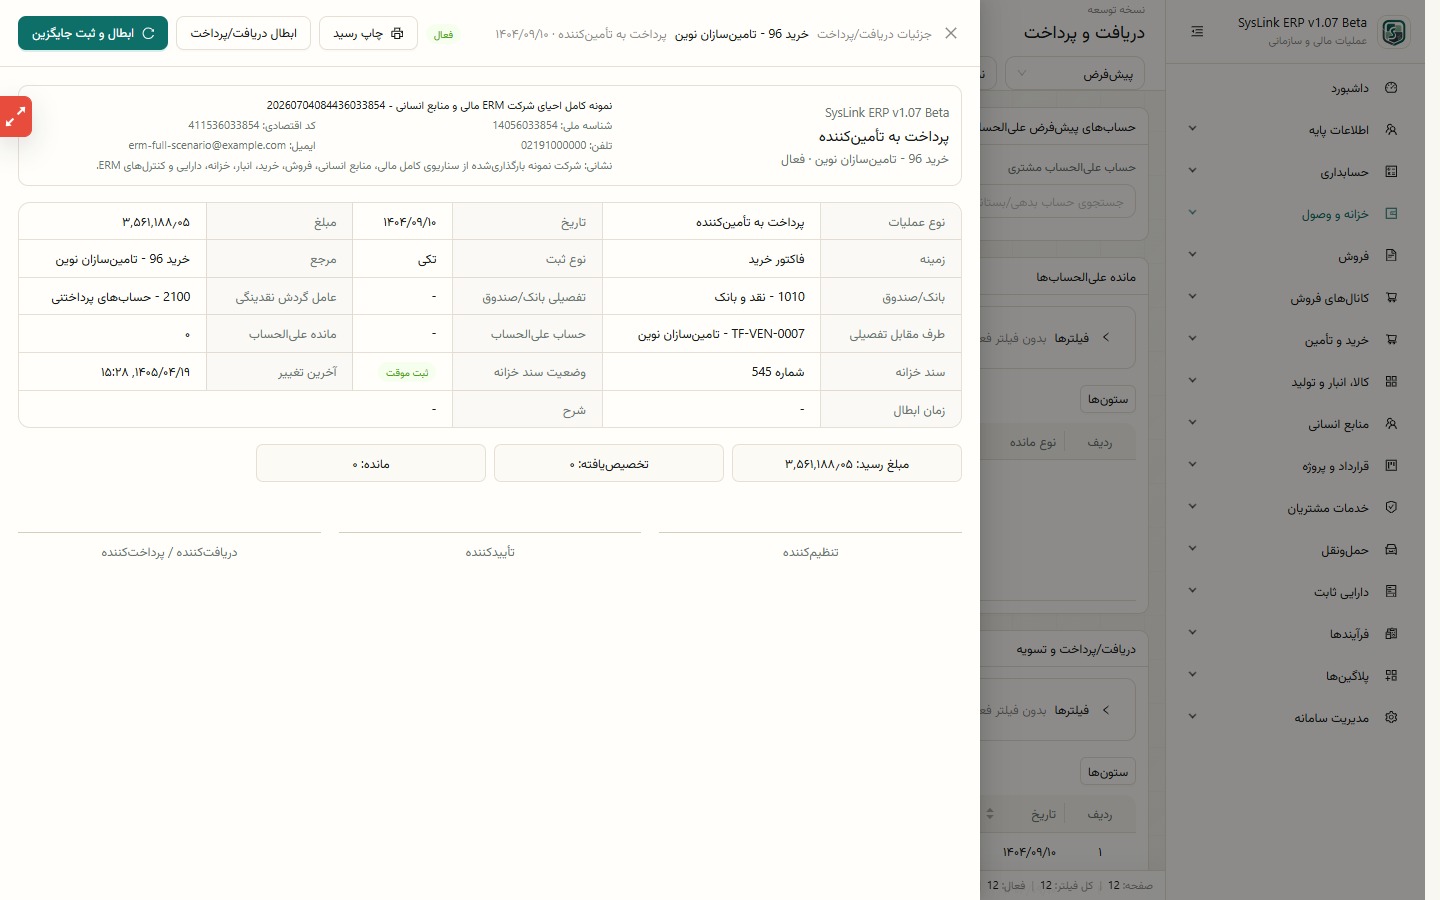Click the نوع مانده column header
Image resolution: width=1440 pixels, height=900 pixels.
point(1033,442)
